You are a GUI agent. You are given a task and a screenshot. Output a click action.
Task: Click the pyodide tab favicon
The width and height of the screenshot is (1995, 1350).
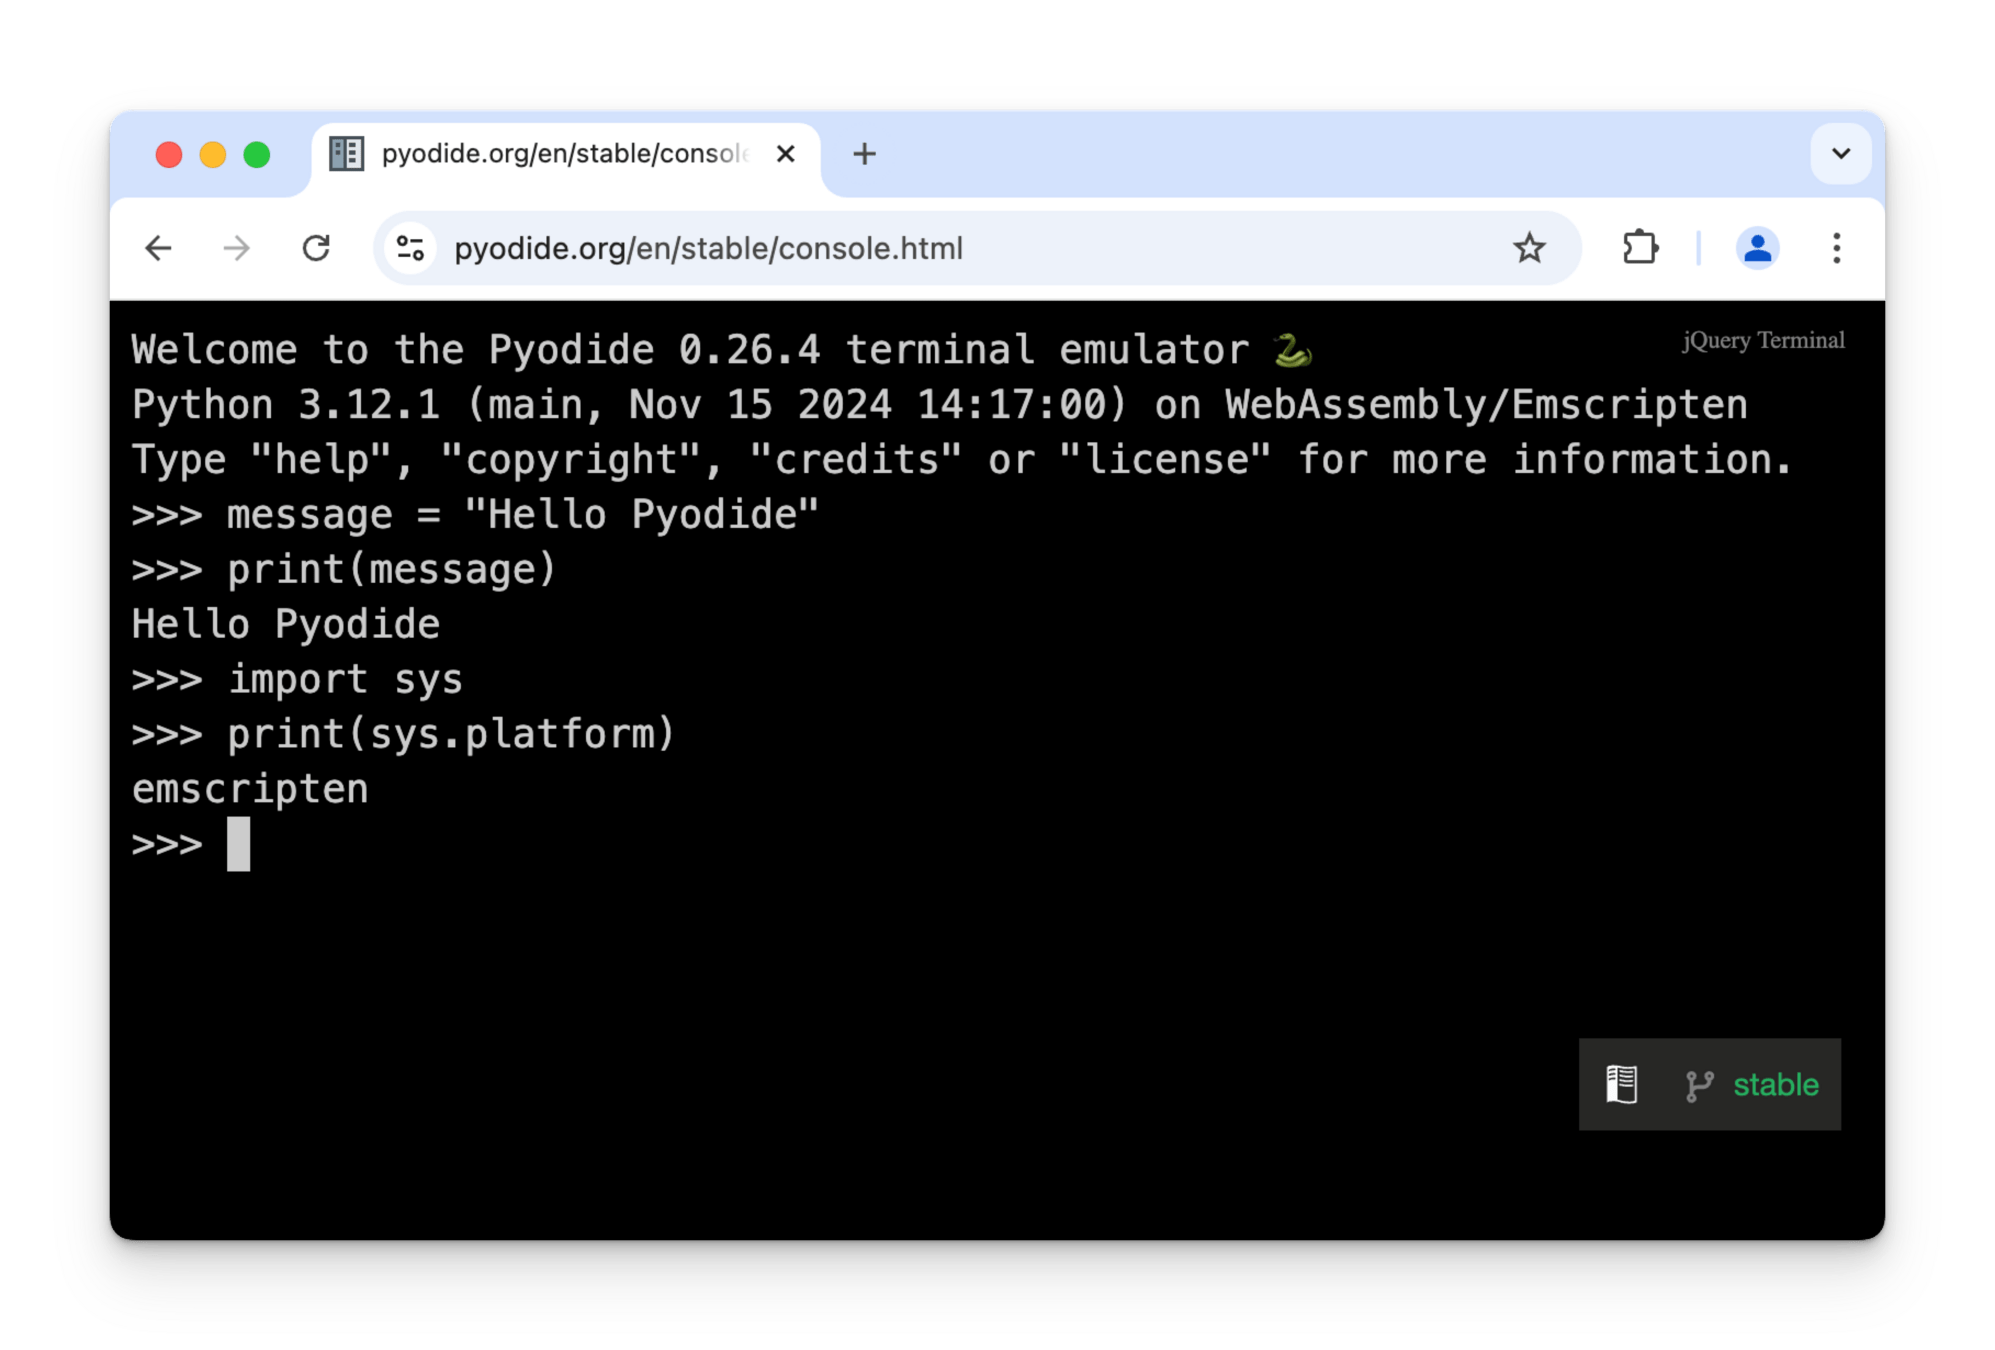[x=346, y=154]
